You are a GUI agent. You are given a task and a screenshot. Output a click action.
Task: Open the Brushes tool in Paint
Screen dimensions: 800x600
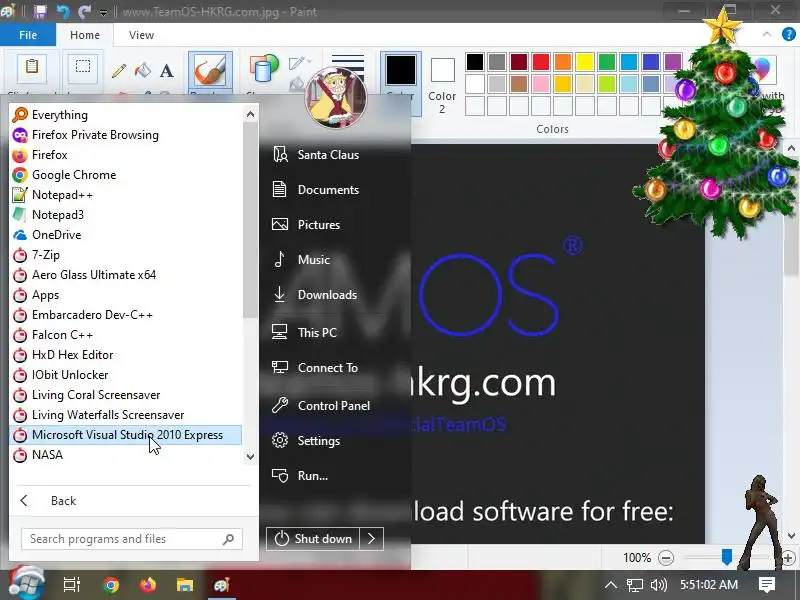(x=210, y=72)
